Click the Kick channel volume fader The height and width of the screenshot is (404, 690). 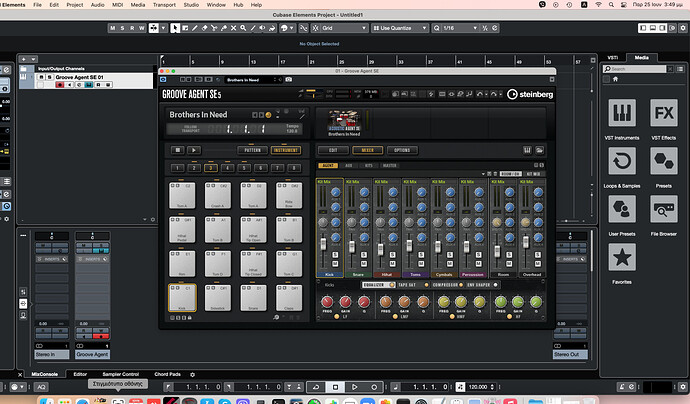323,244
